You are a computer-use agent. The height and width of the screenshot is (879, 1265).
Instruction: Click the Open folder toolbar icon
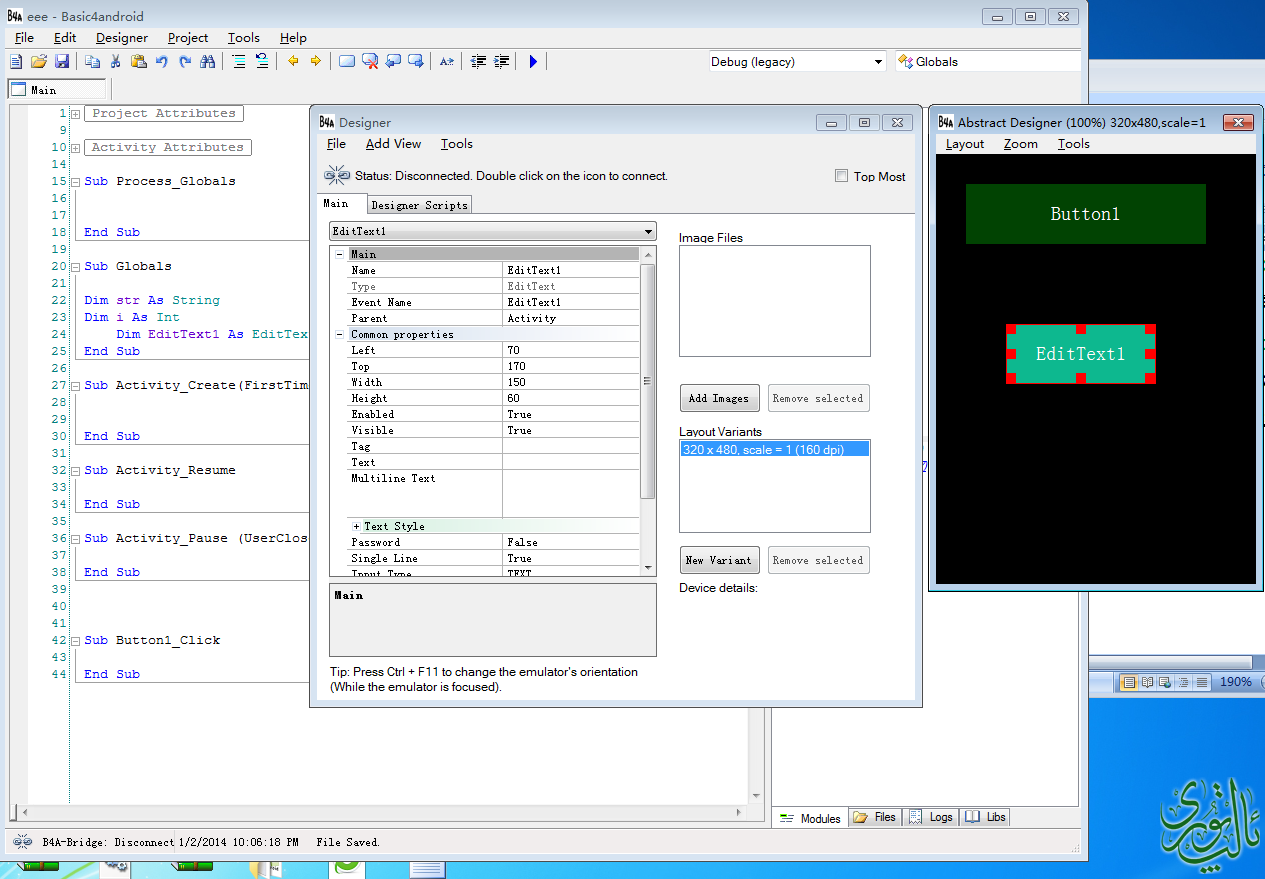39,62
